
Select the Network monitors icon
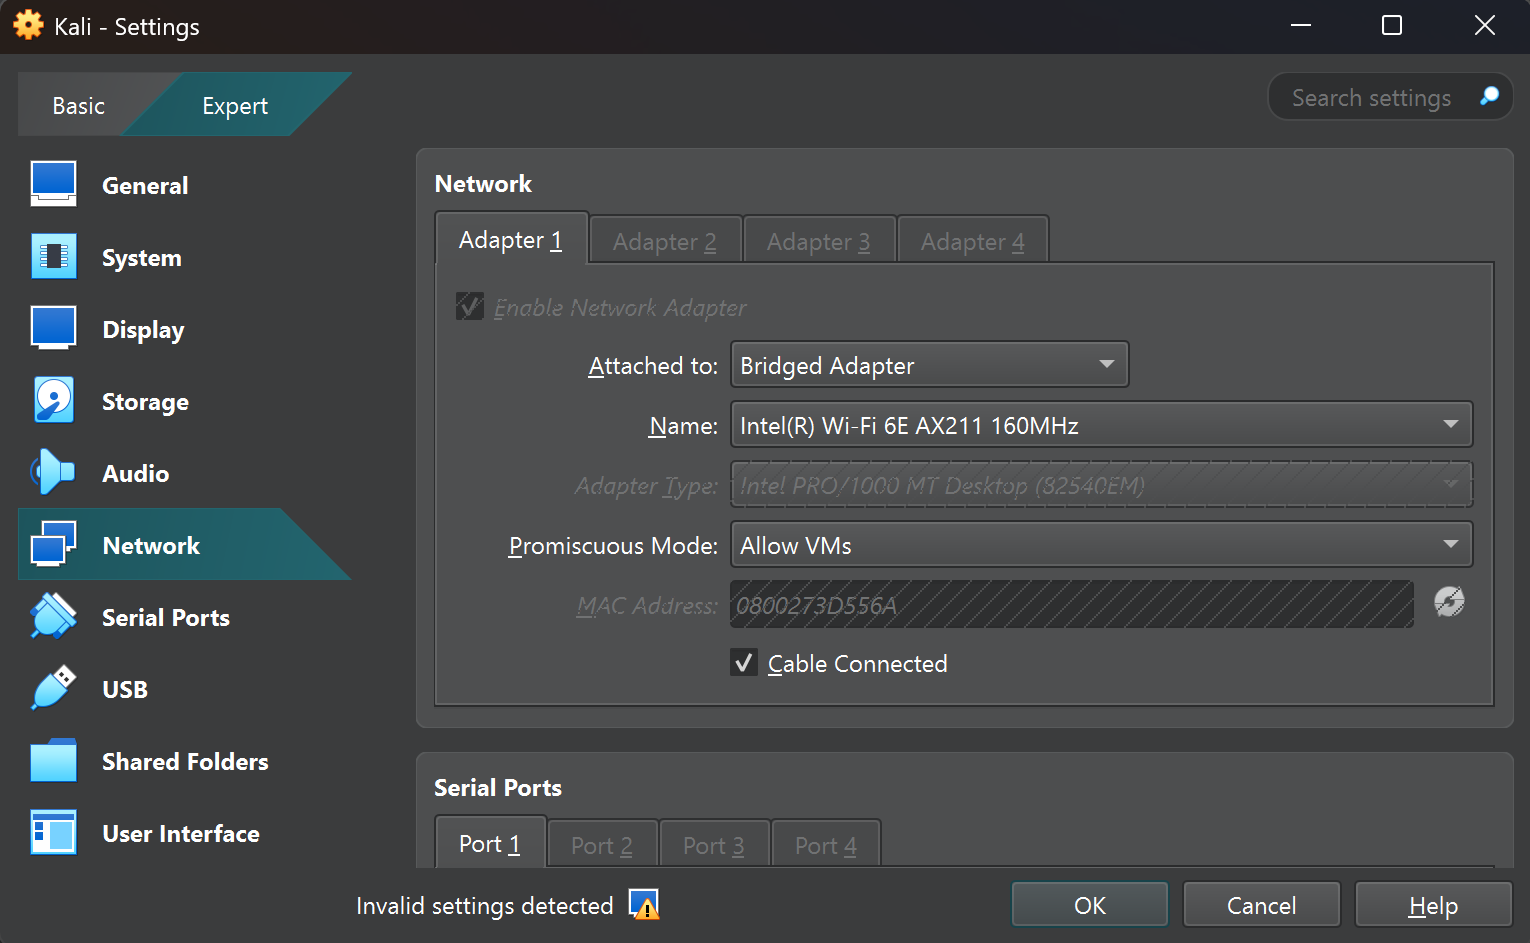(53, 545)
